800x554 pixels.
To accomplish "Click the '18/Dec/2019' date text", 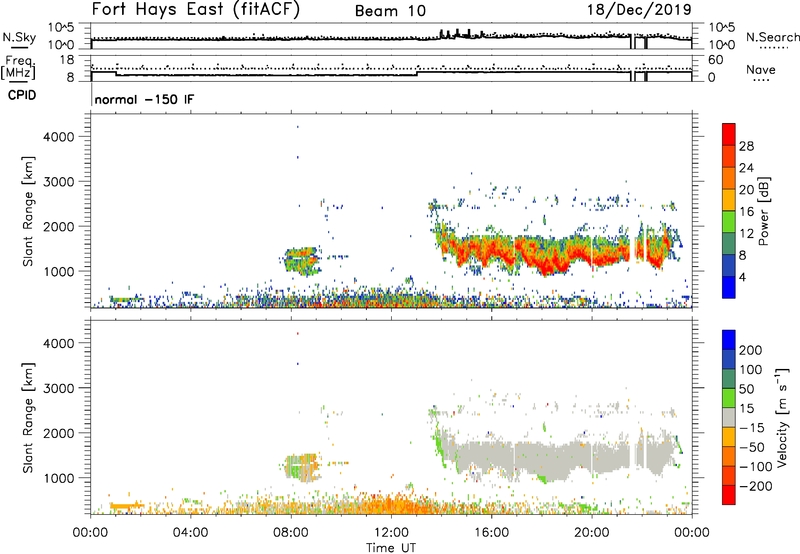I will pyautogui.click(x=639, y=9).
